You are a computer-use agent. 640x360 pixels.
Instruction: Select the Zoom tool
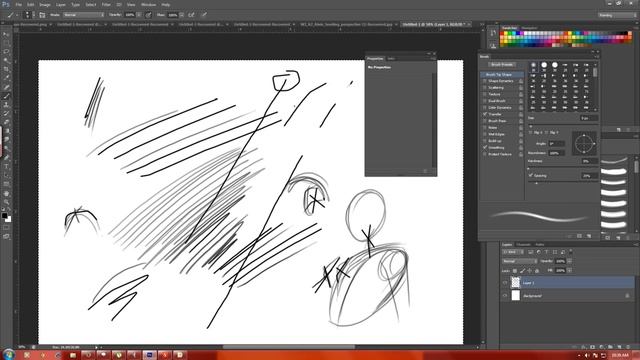tap(6, 202)
